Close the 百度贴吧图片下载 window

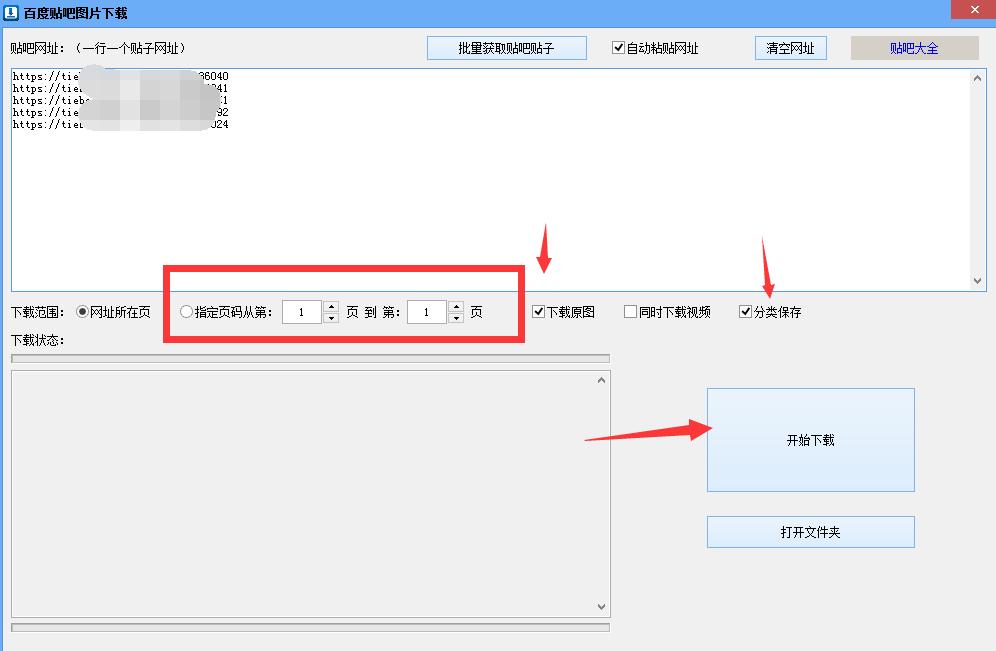click(974, 10)
